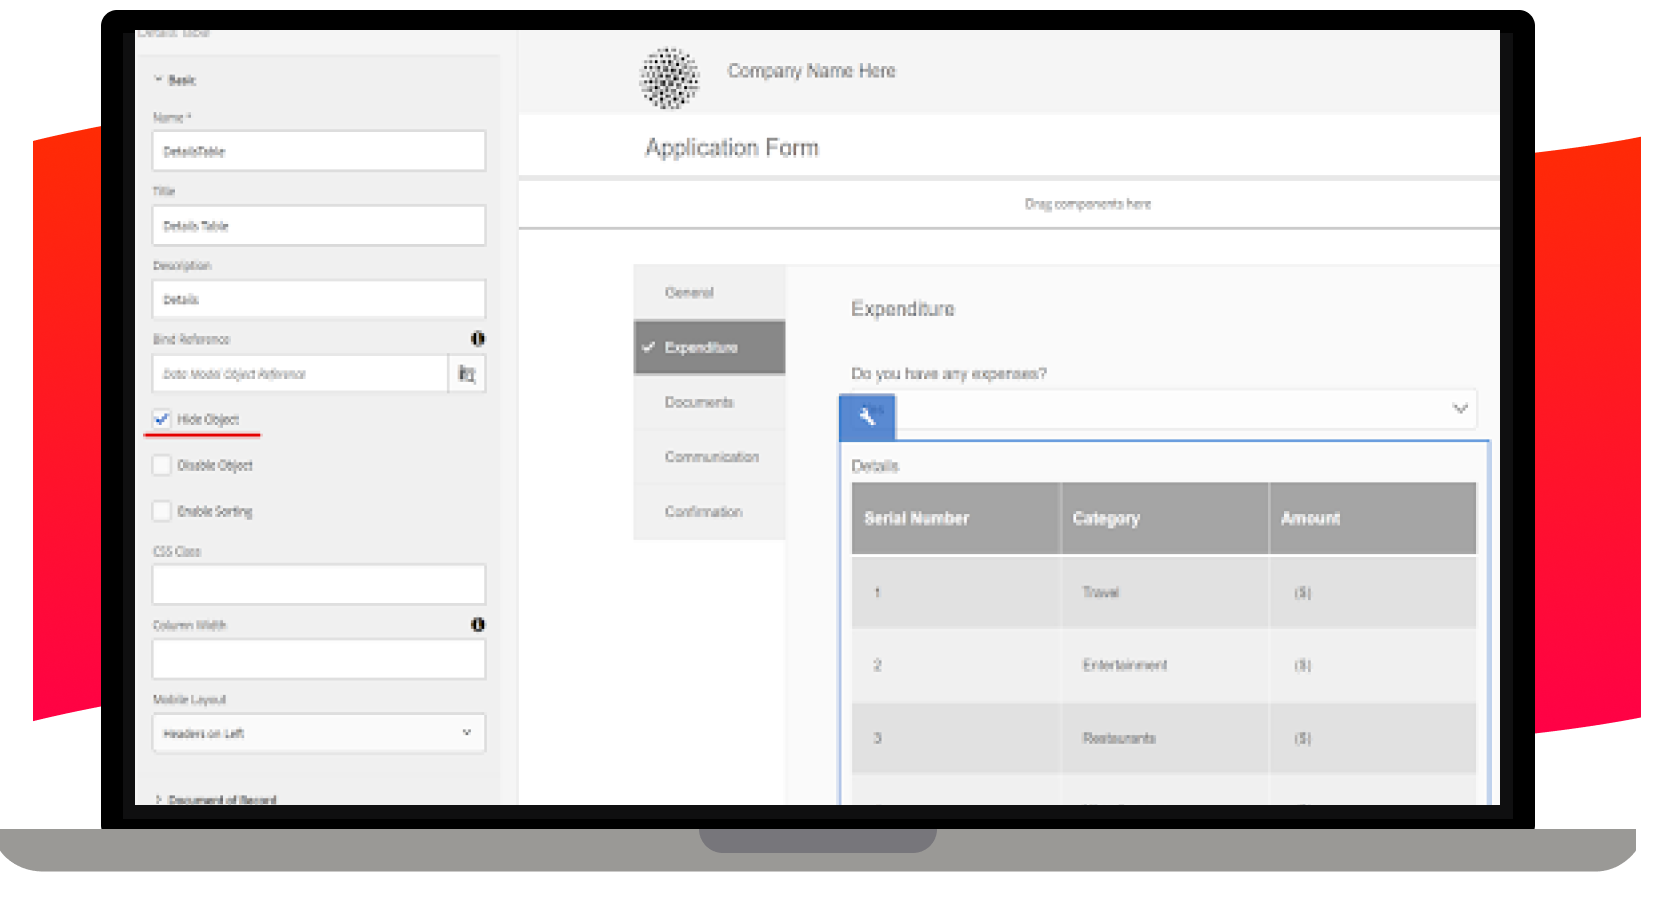
Task: Open the Mobile Layout dropdown showing Headers on Left
Action: (318, 733)
